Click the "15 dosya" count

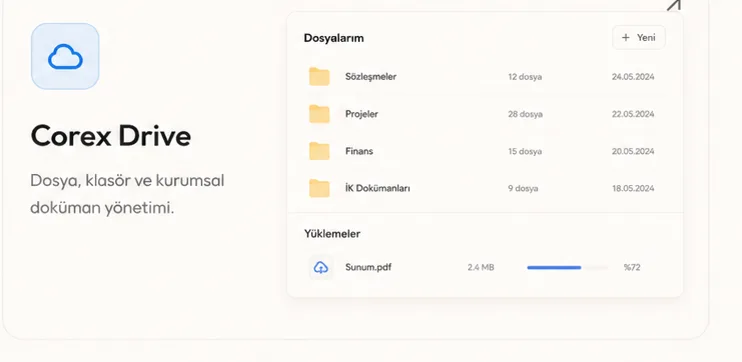click(525, 151)
